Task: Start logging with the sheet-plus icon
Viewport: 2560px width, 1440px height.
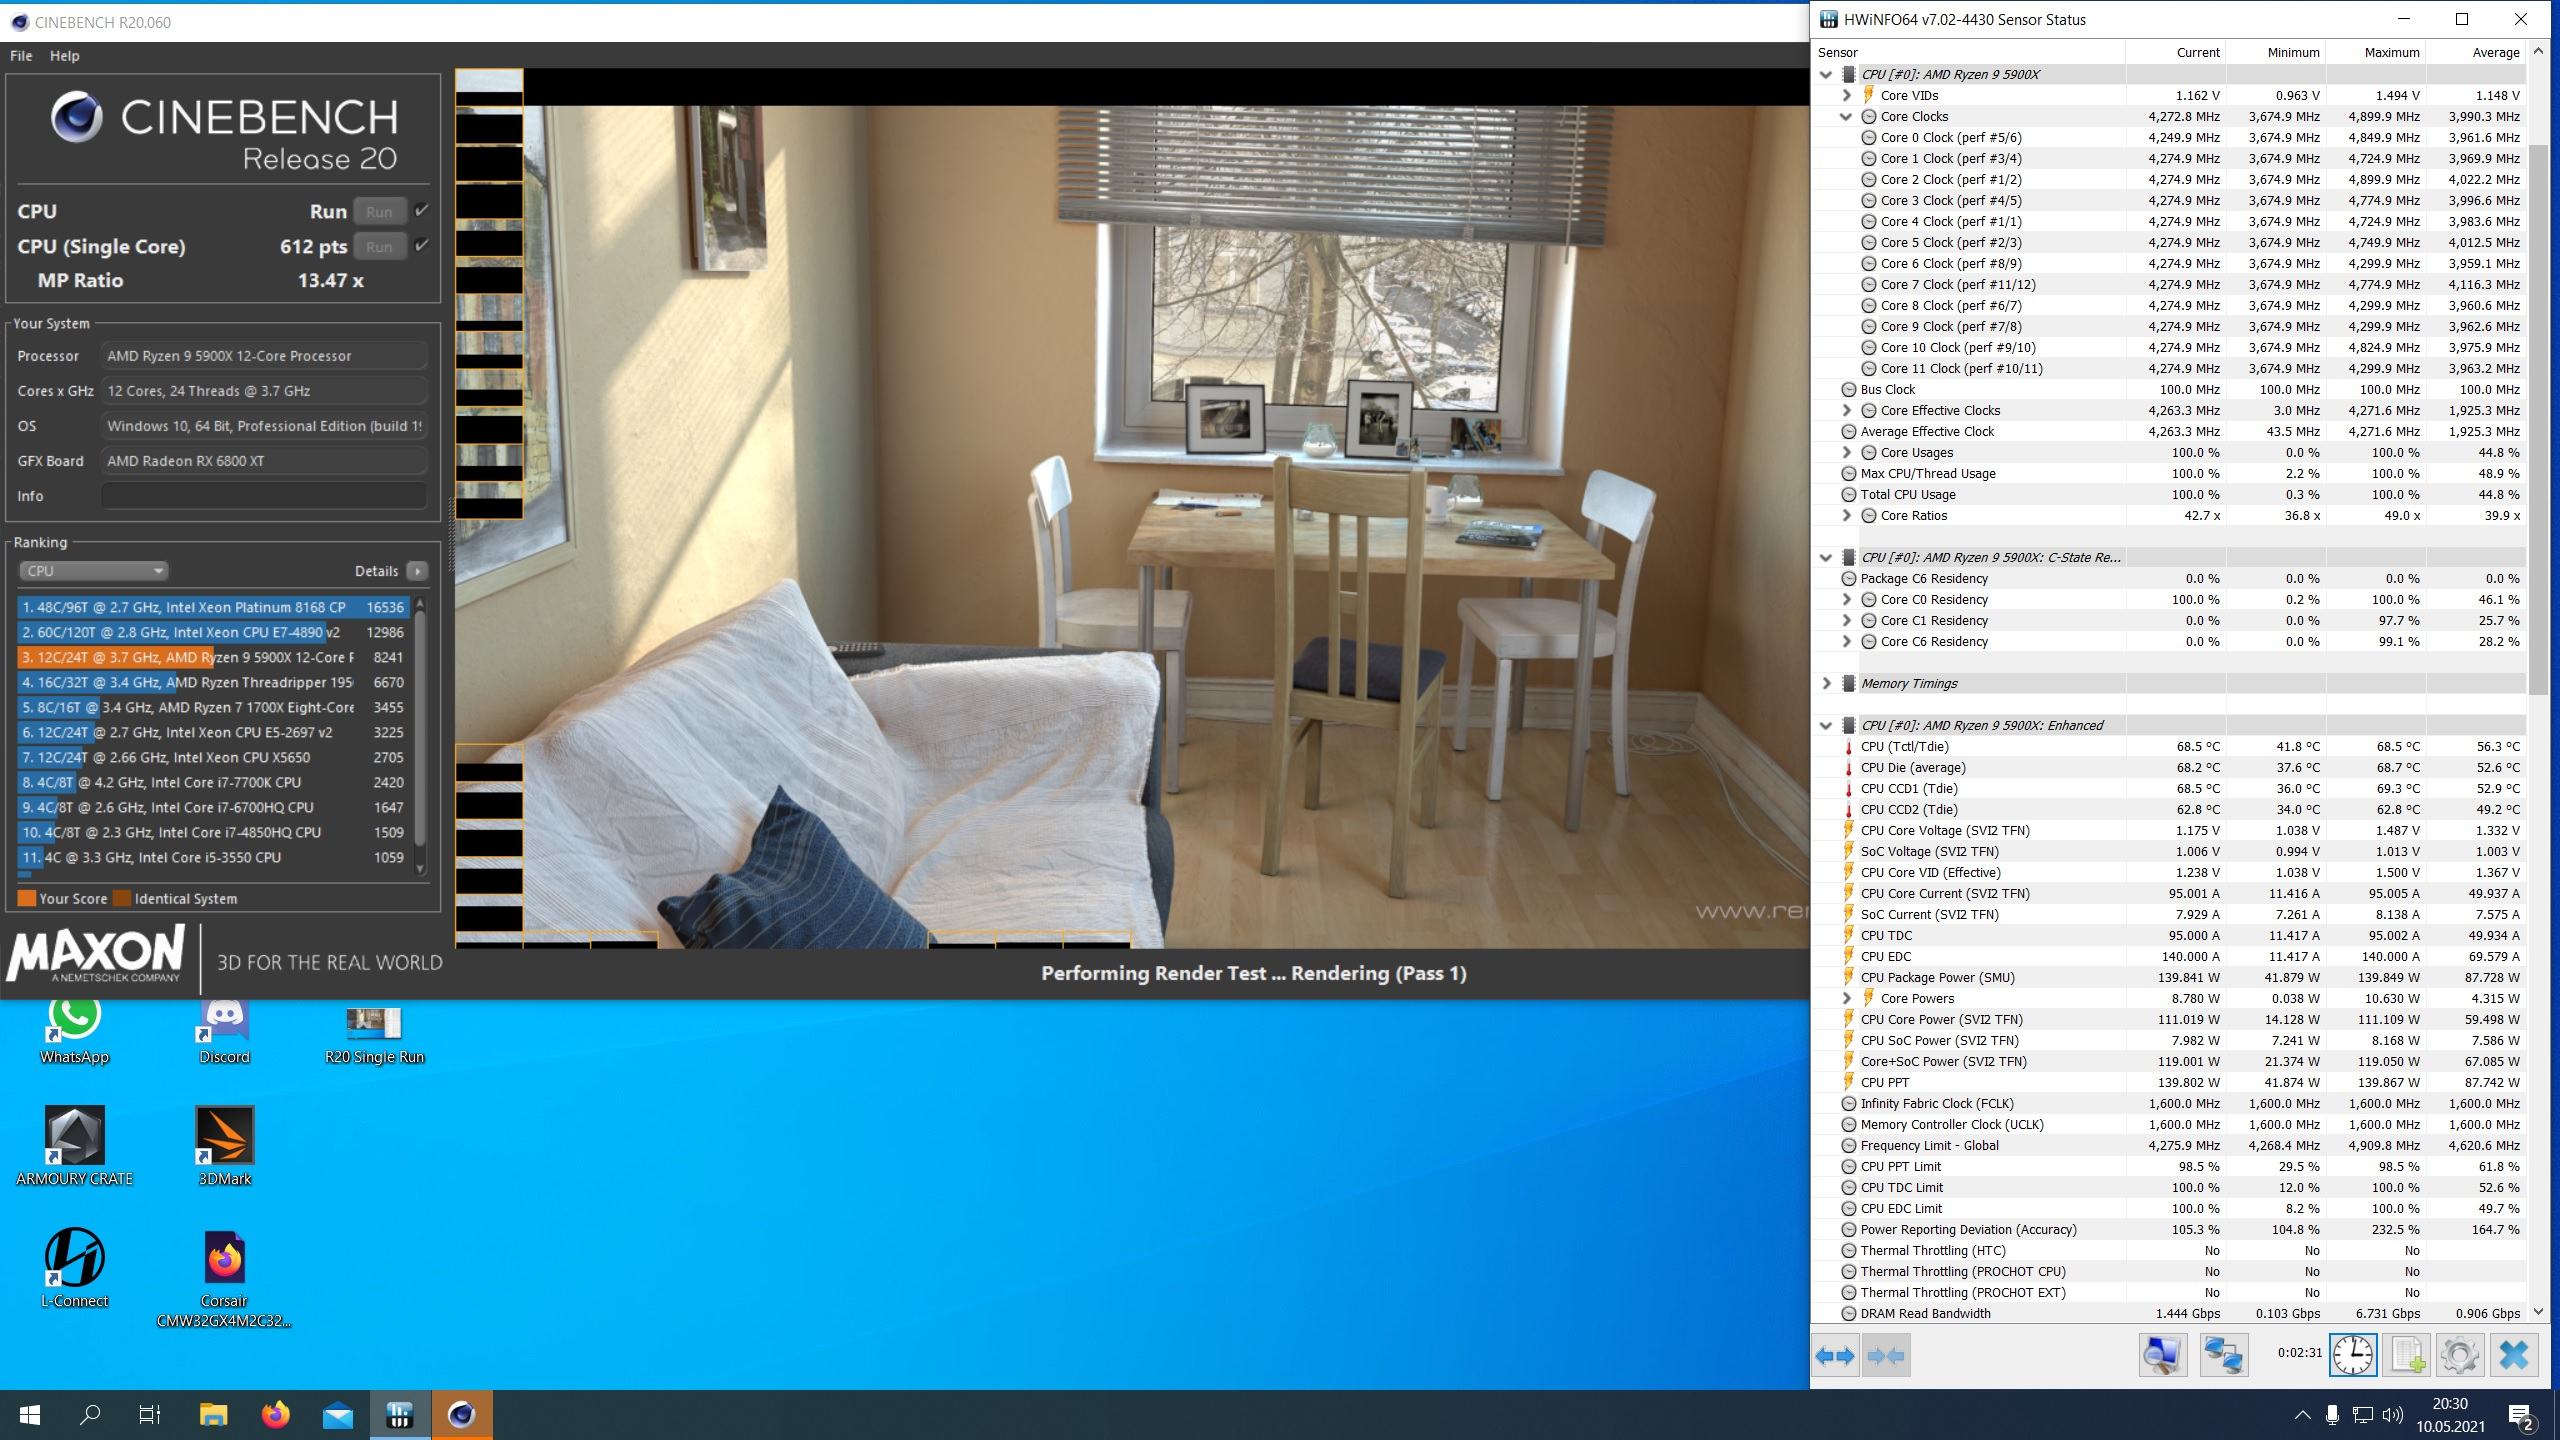Action: pos(2407,1356)
